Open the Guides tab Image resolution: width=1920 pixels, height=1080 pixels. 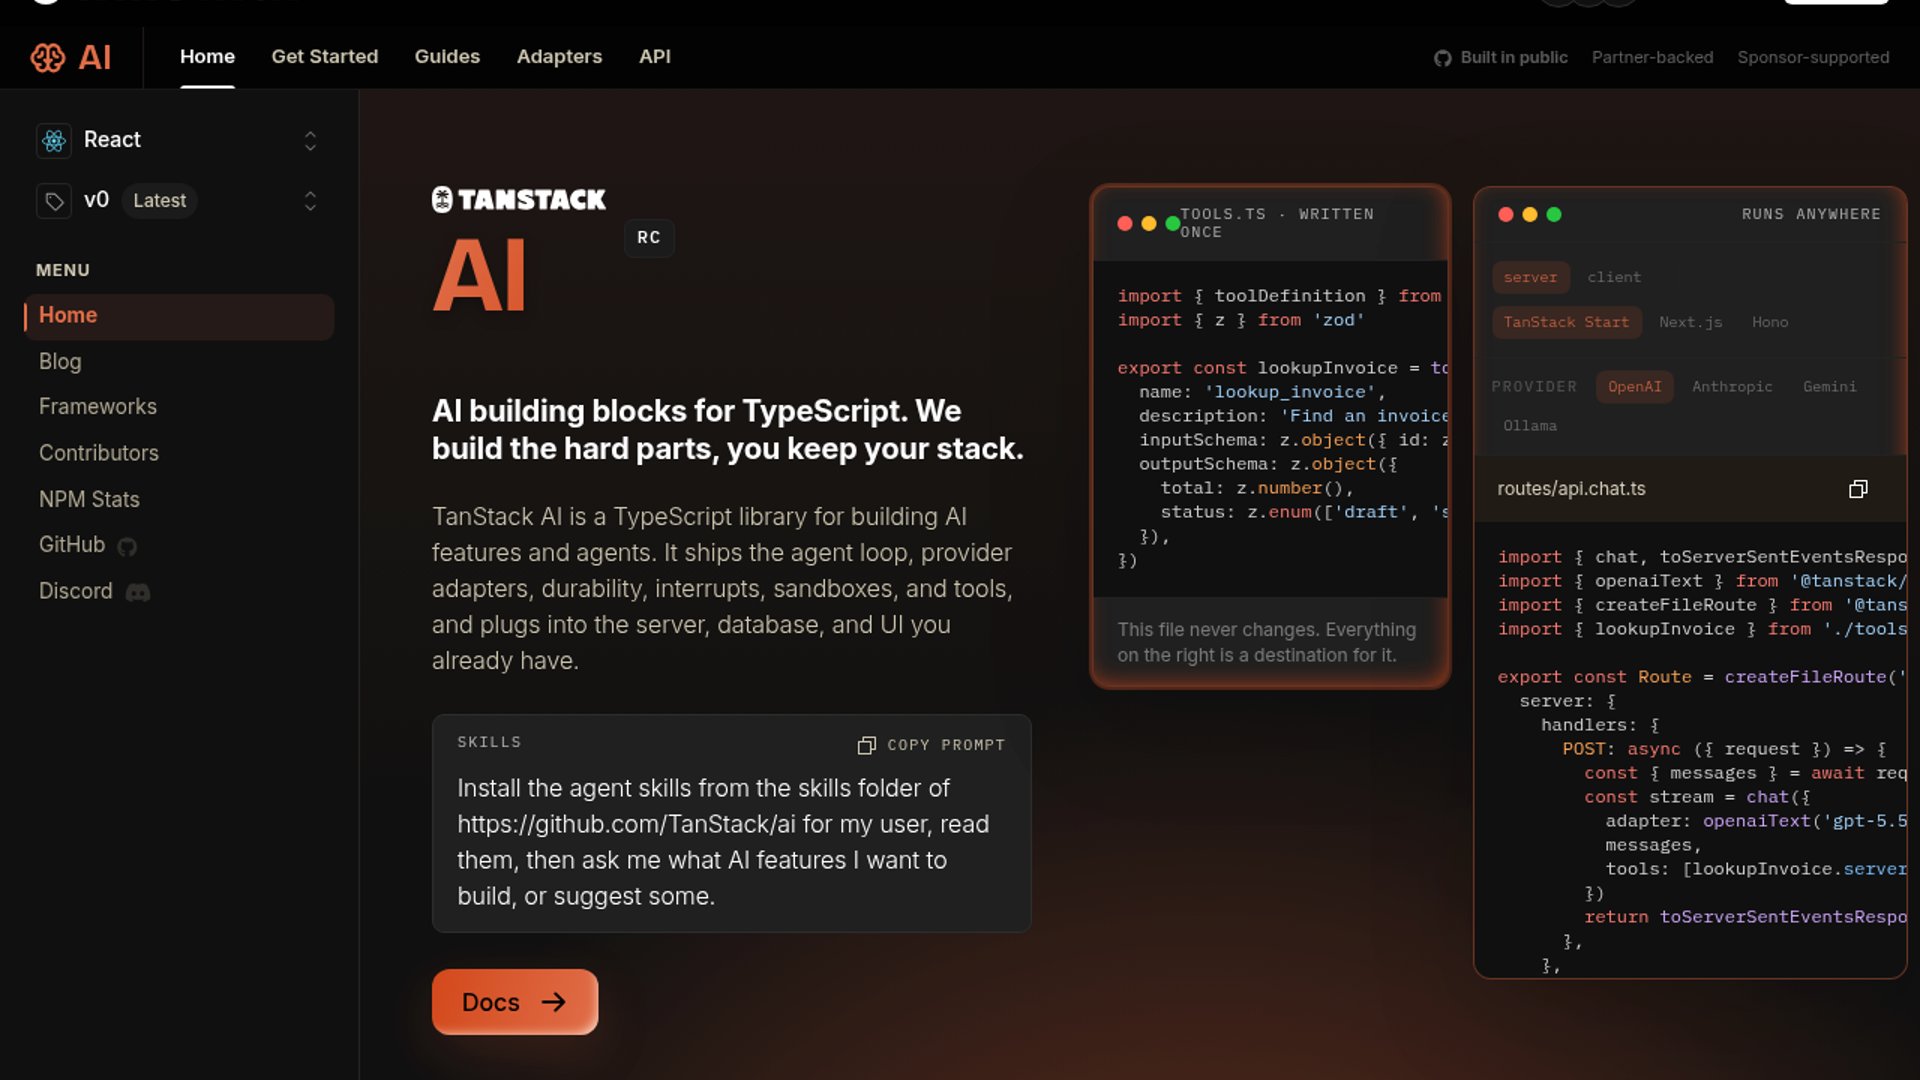pos(447,57)
